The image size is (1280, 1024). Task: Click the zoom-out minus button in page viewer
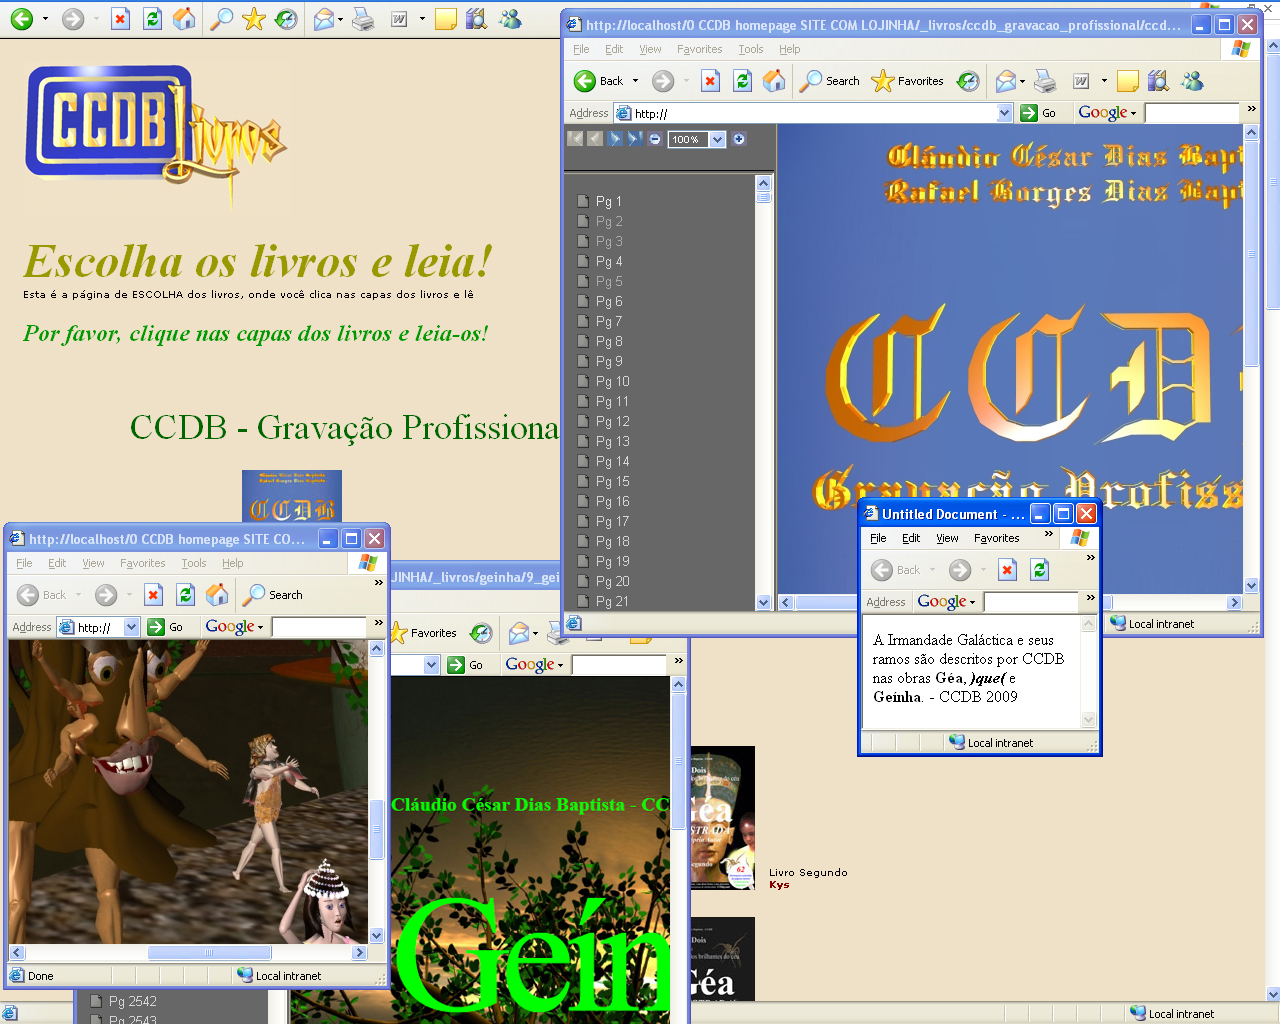655,139
